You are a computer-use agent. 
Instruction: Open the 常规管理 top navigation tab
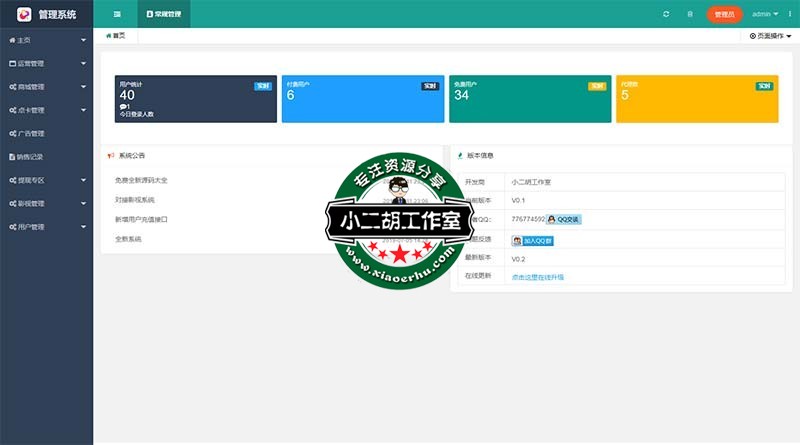(164, 14)
